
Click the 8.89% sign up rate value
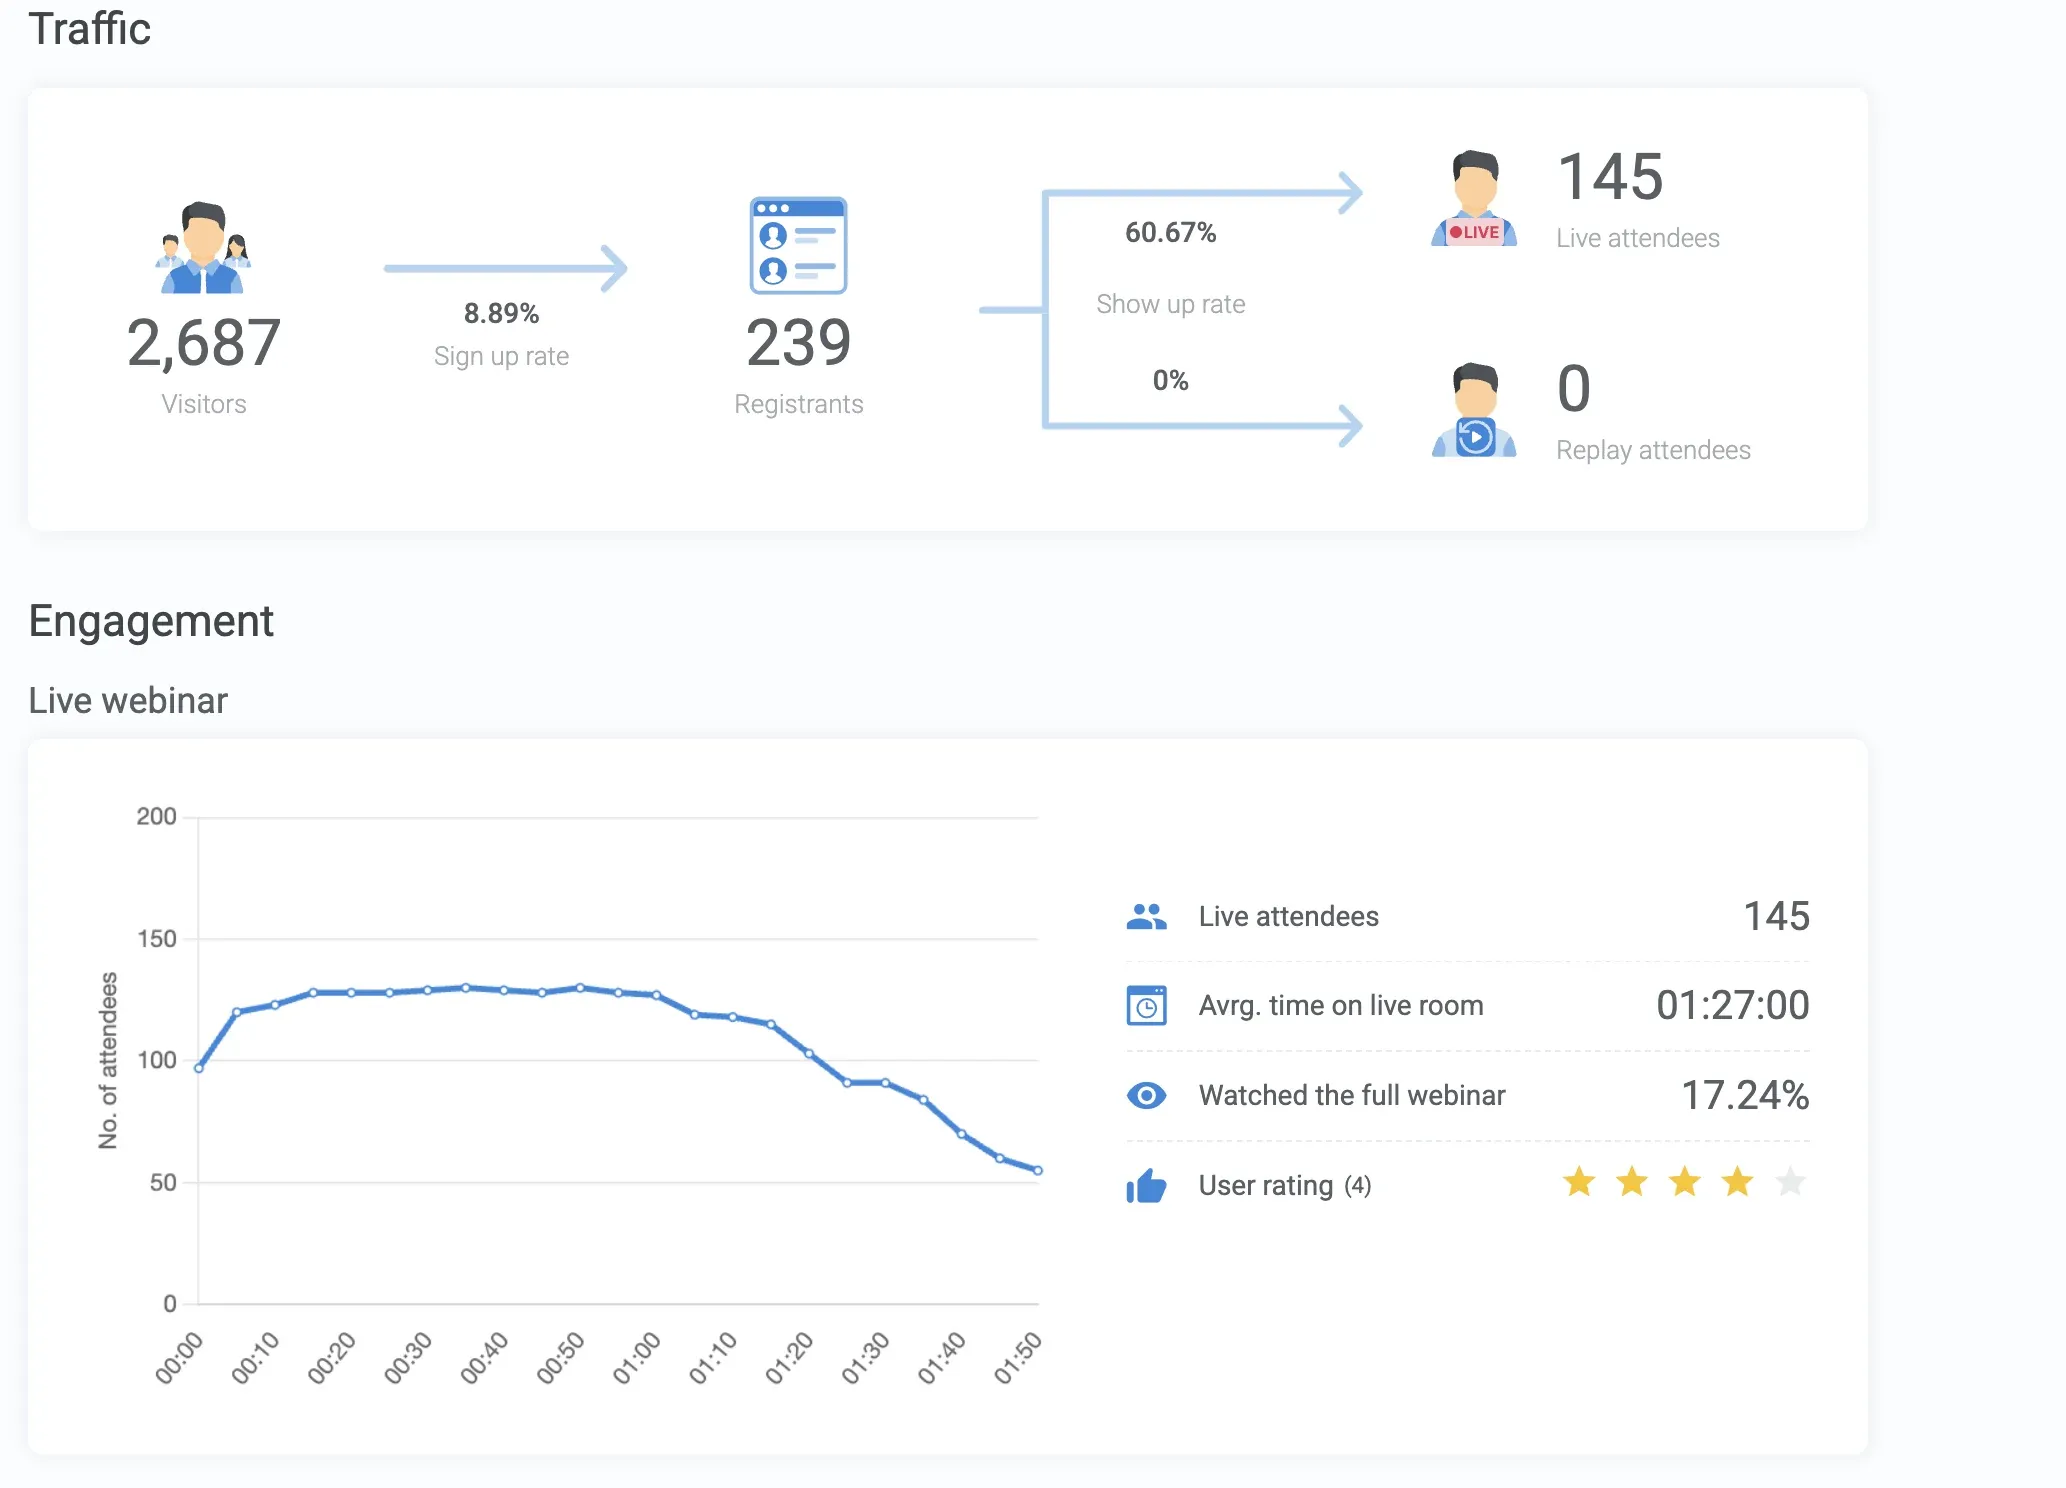click(x=501, y=313)
